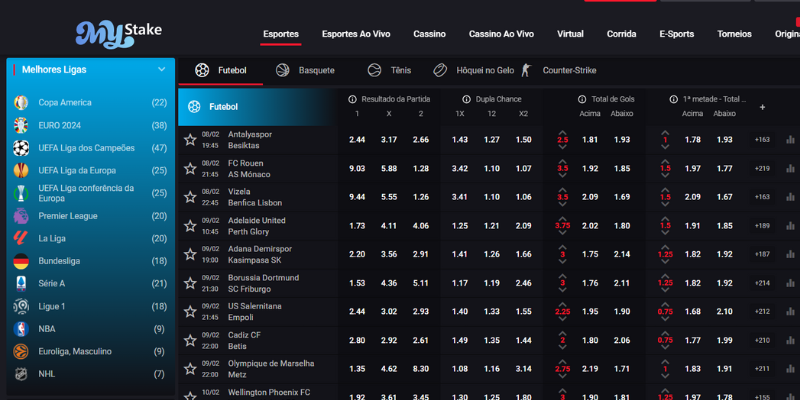The image size is (800, 400).
Task: Collapse the Melhores Ligas panel chevron
Action: point(162,69)
